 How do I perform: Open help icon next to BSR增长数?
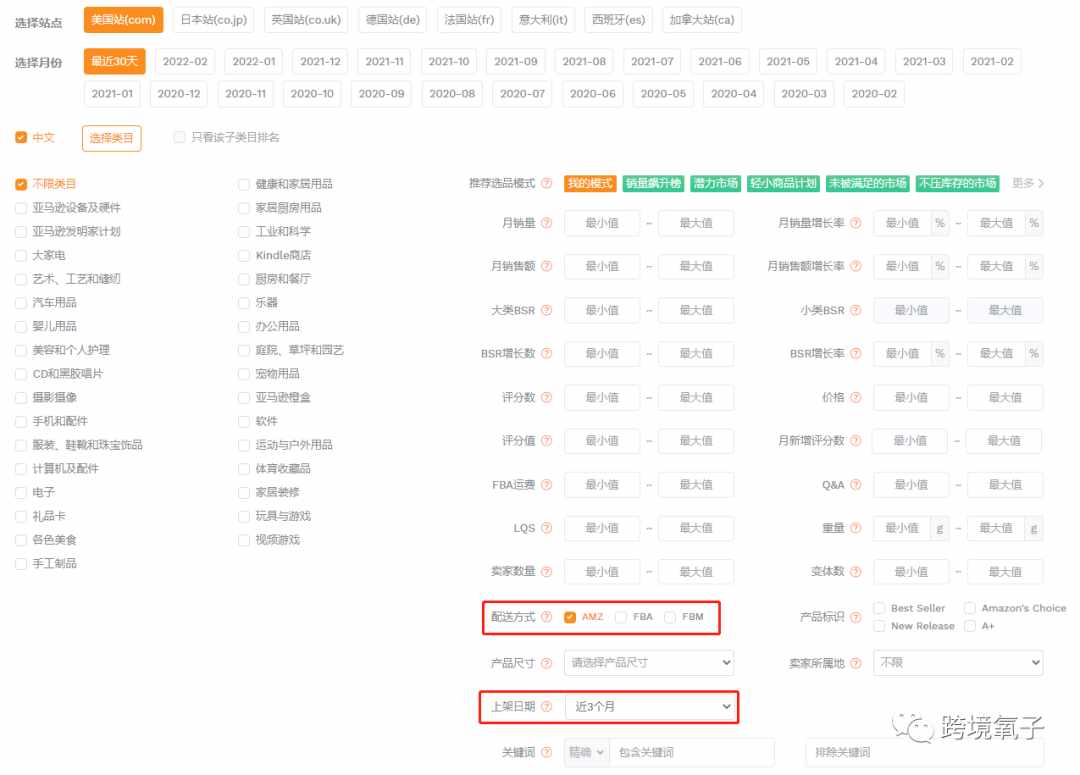click(x=546, y=353)
